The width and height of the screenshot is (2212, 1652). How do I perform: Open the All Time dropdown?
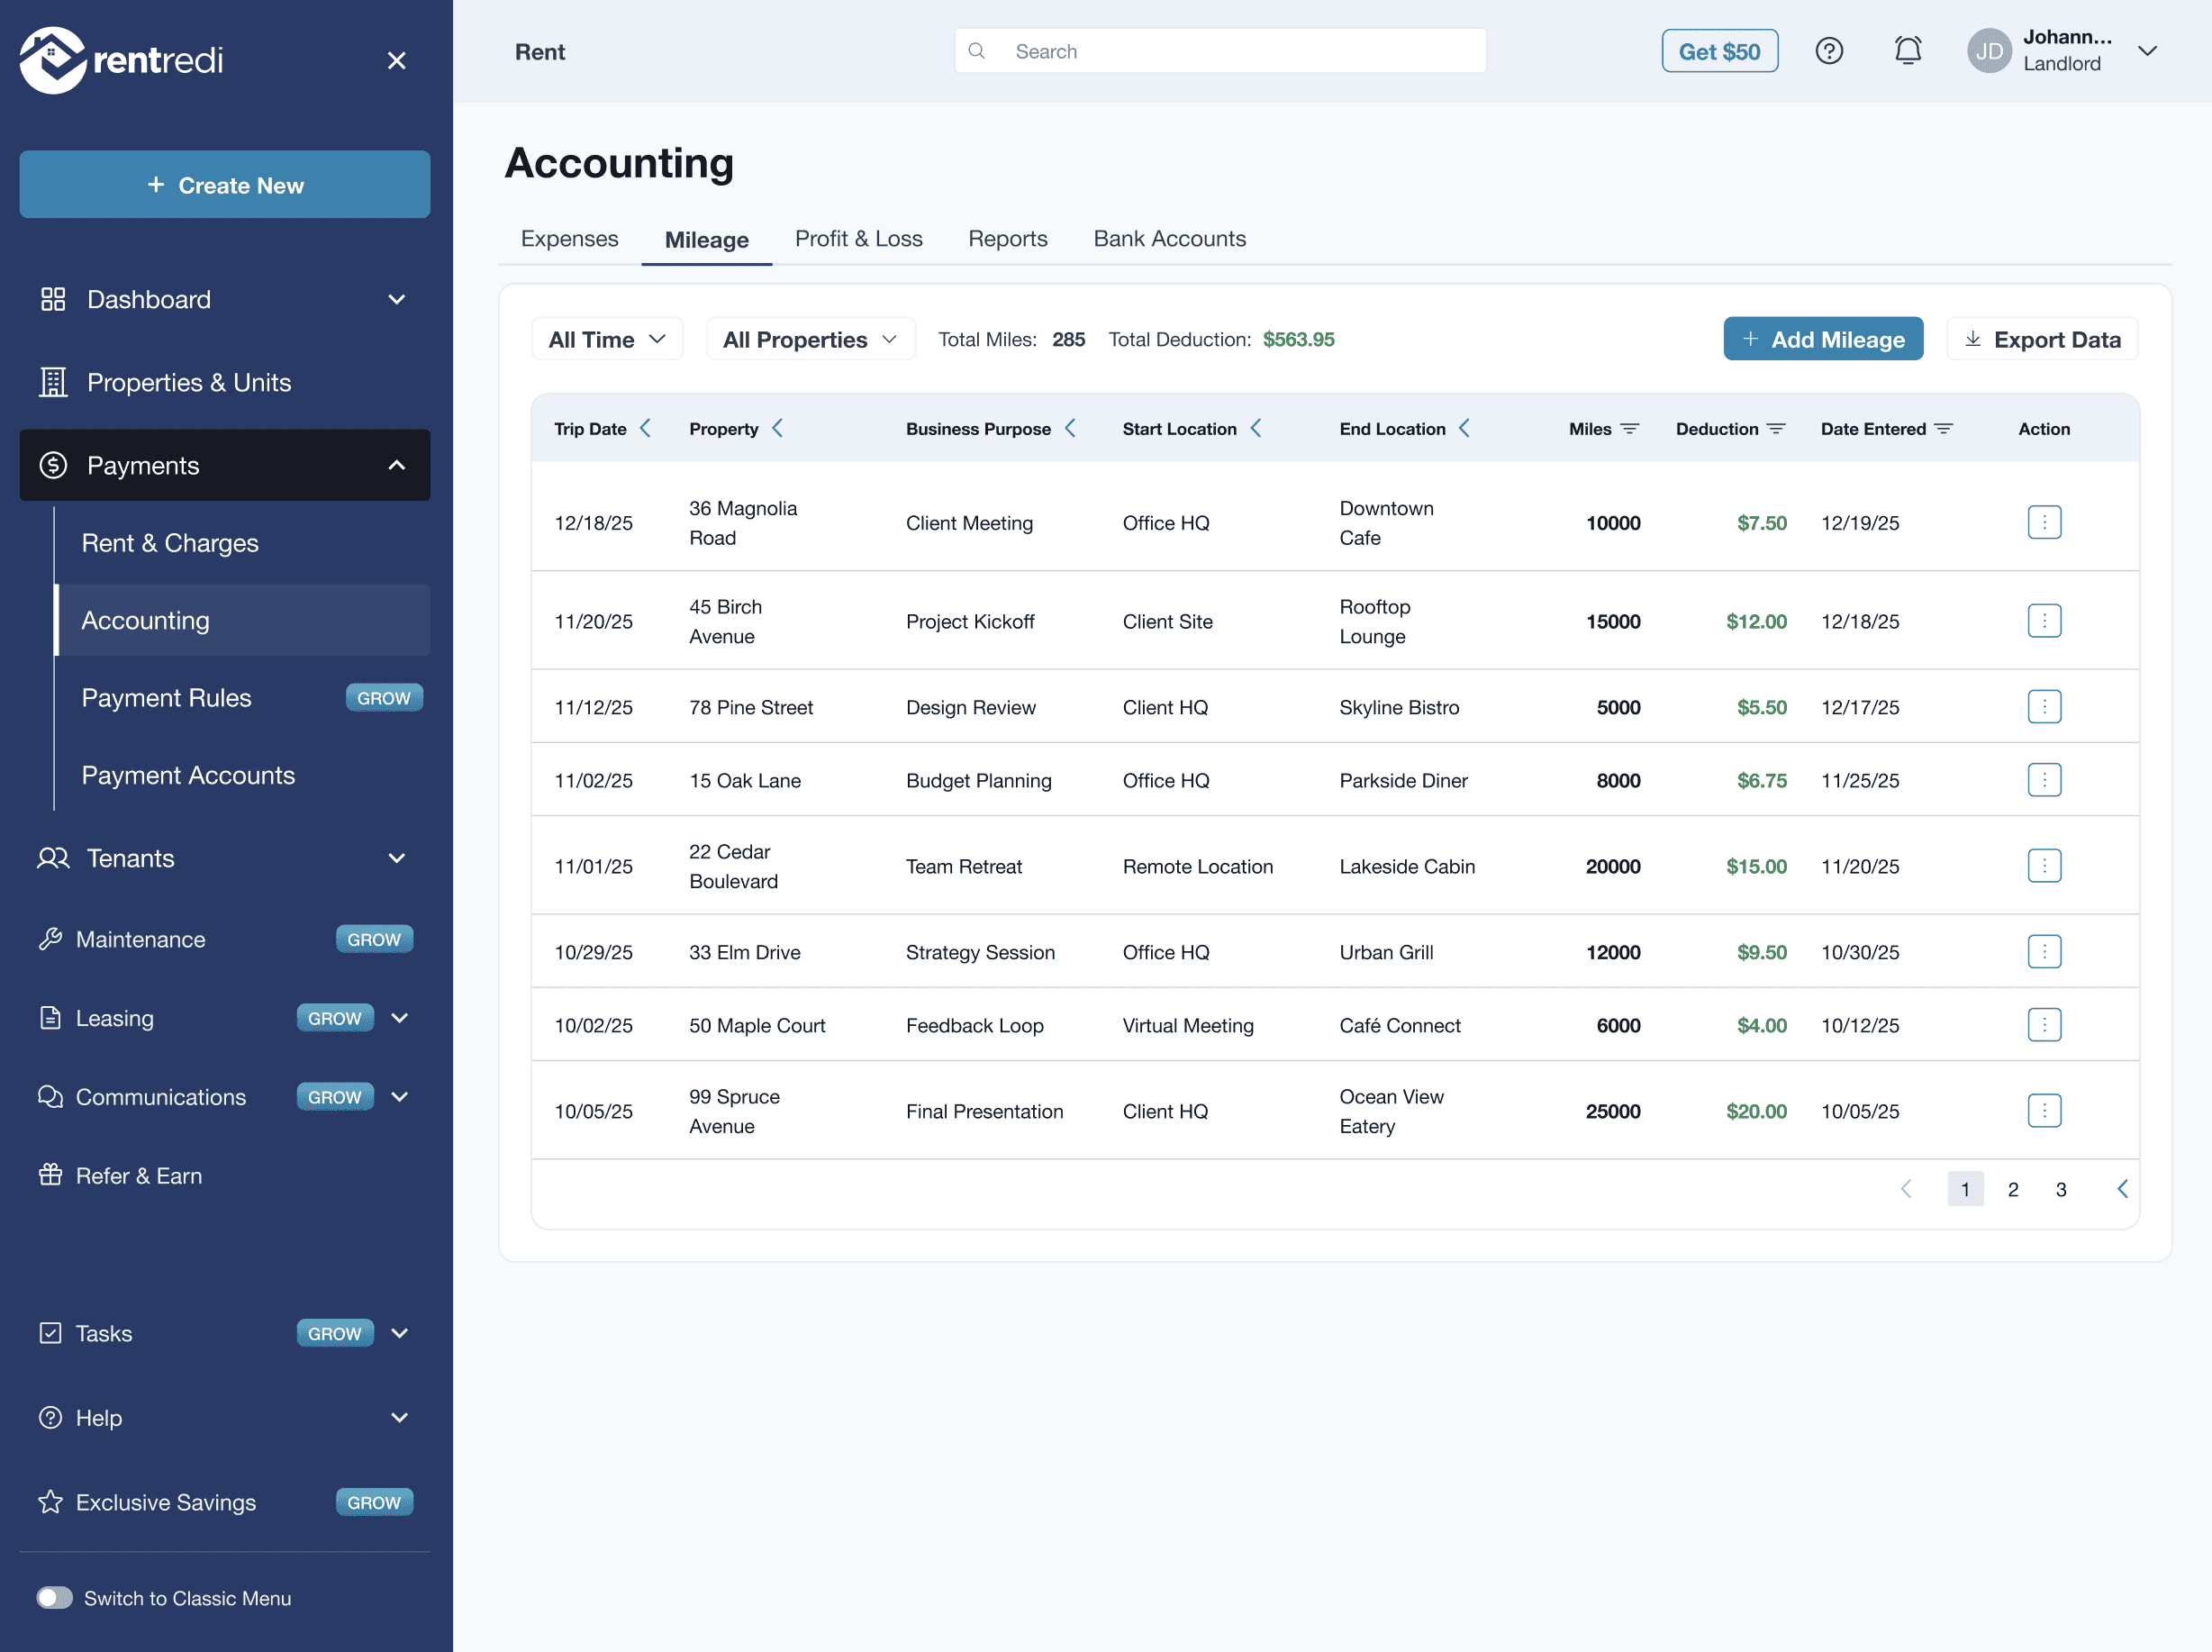tap(607, 340)
